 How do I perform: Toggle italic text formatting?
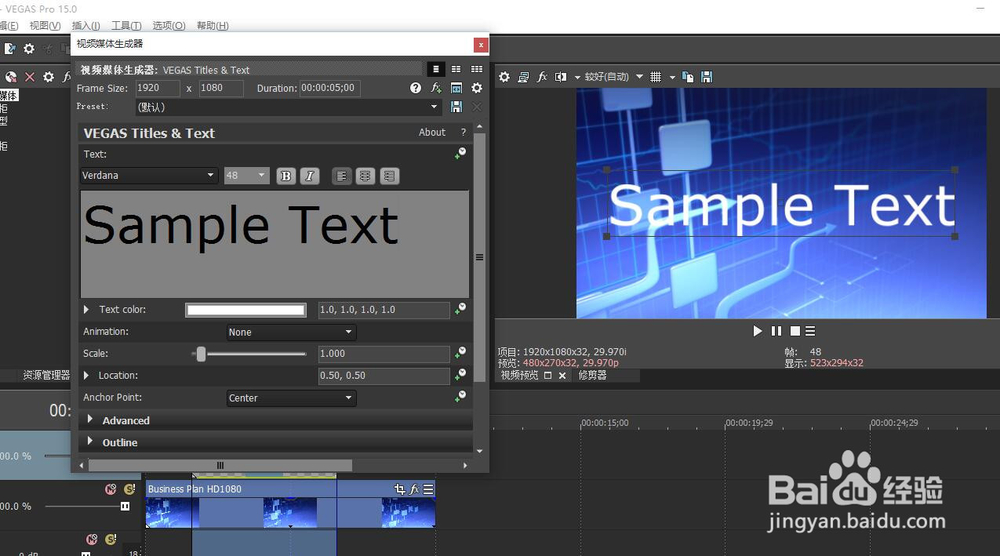[309, 176]
